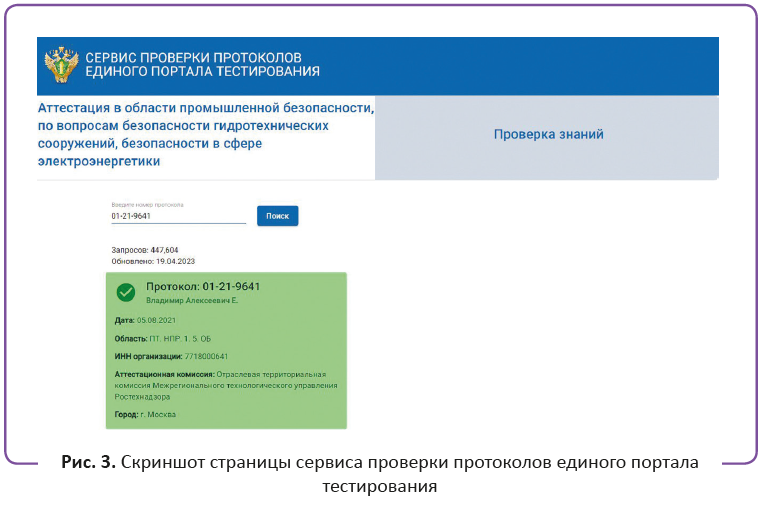Click the 'Введите номер протокола' field label

[x=147, y=205]
